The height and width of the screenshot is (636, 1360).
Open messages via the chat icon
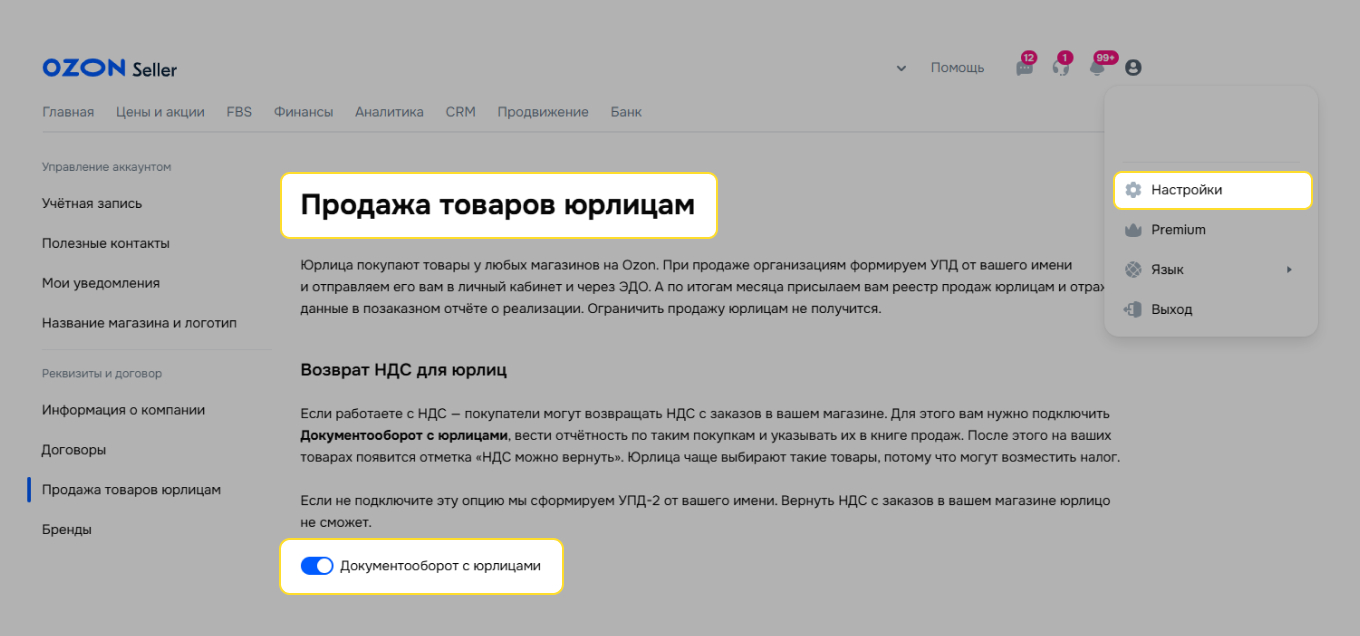coord(1024,67)
